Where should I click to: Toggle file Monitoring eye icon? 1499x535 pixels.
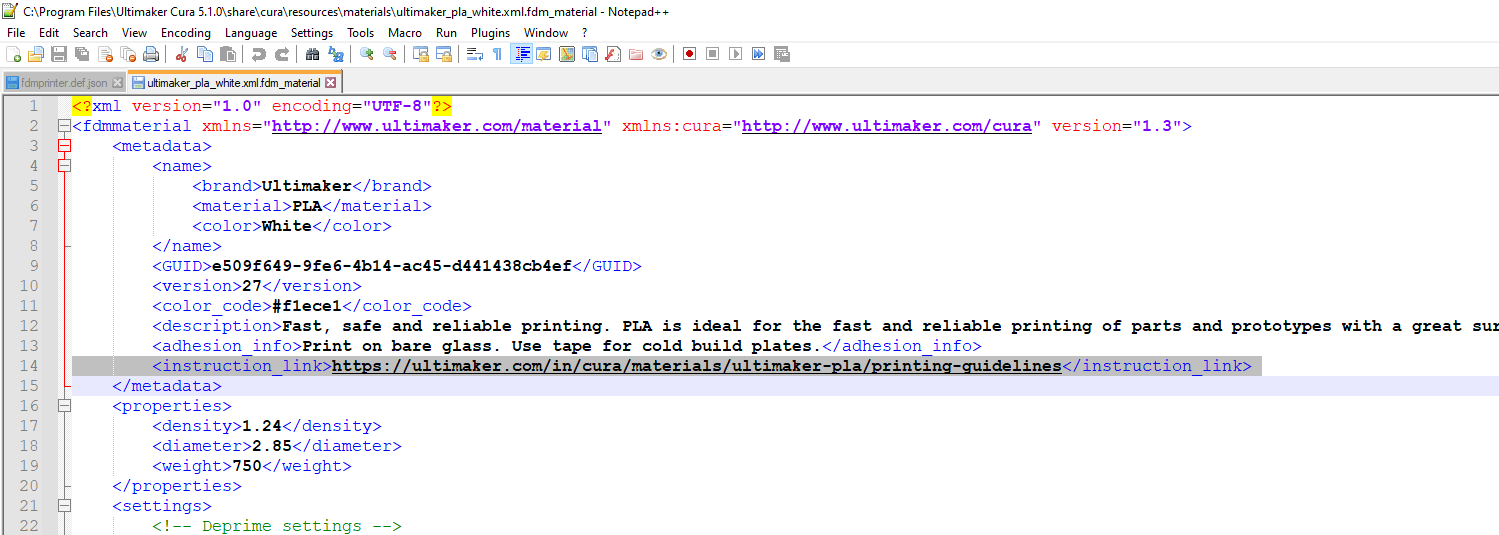point(659,54)
